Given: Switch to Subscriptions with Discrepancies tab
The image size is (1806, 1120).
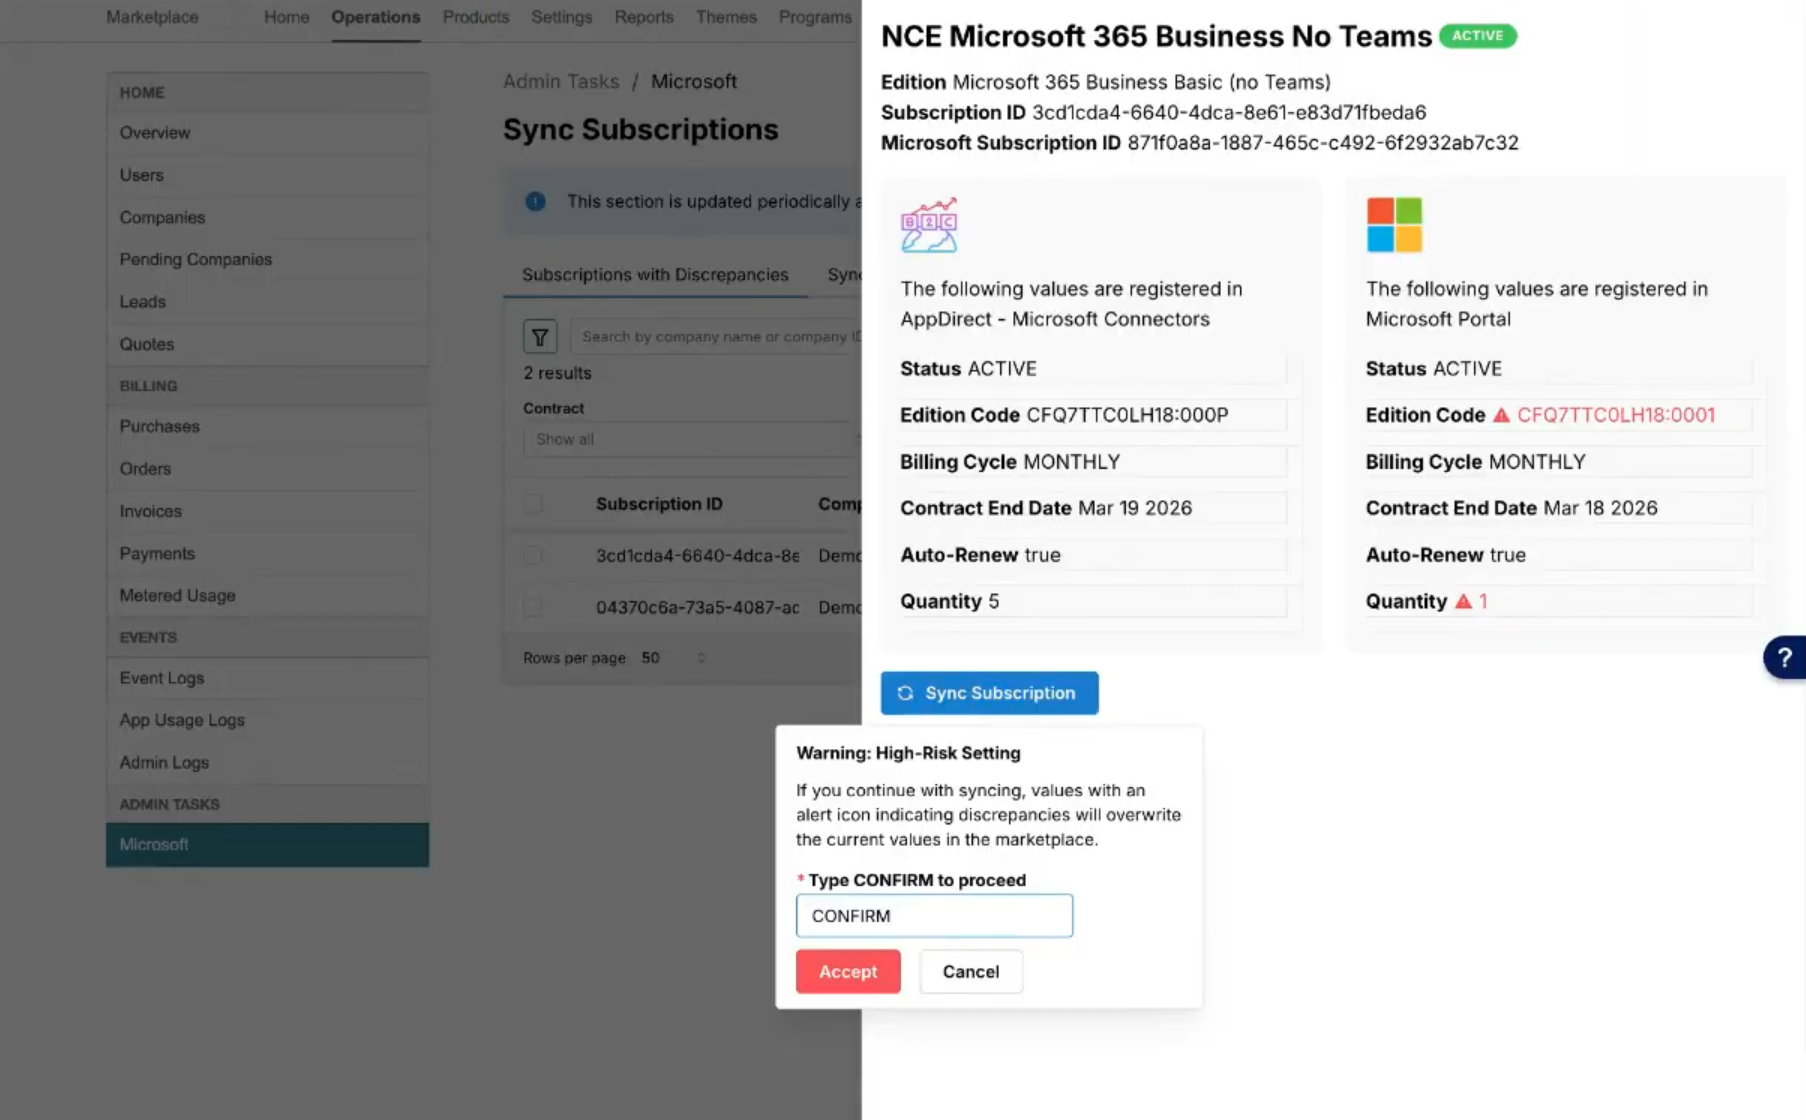Looking at the screenshot, I should [x=655, y=275].
